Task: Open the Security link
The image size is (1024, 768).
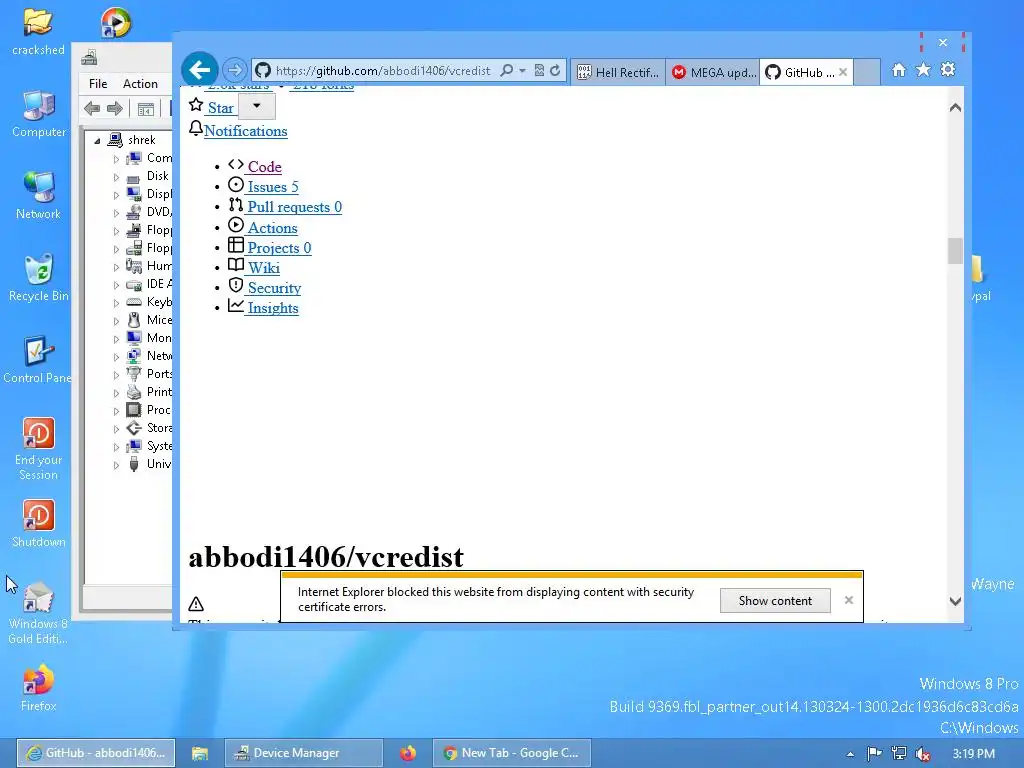Action: pyautogui.click(x=274, y=288)
